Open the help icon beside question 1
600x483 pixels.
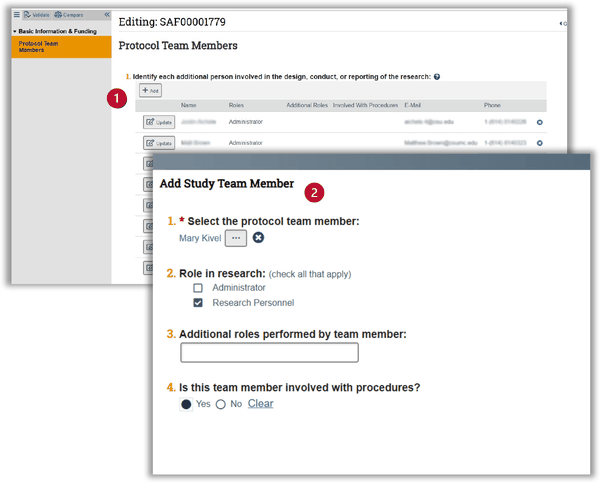(437, 77)
